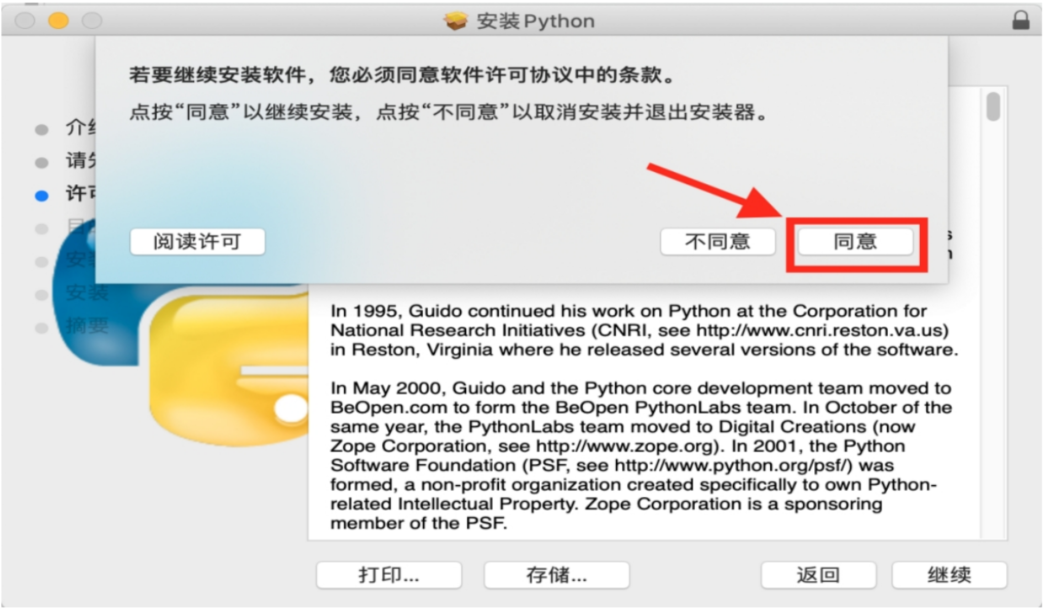Click the package icon beside 安装 Python title
This screenshot has height=613, width=1046.
456,21
